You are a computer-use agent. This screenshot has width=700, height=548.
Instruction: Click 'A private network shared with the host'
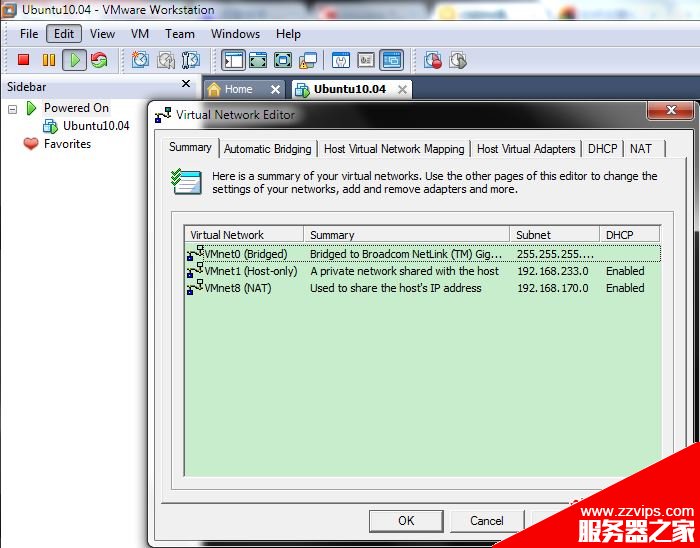[404, 271]
